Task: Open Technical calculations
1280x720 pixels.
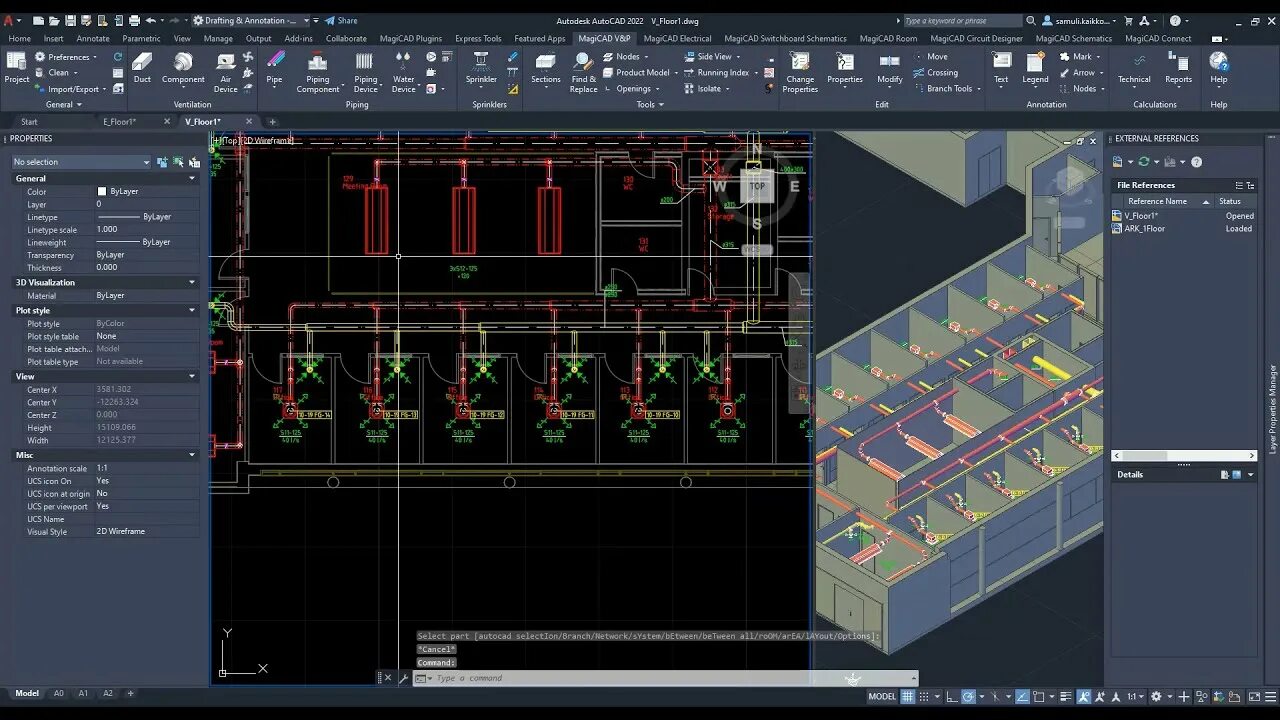Action: click(1134, 68)
